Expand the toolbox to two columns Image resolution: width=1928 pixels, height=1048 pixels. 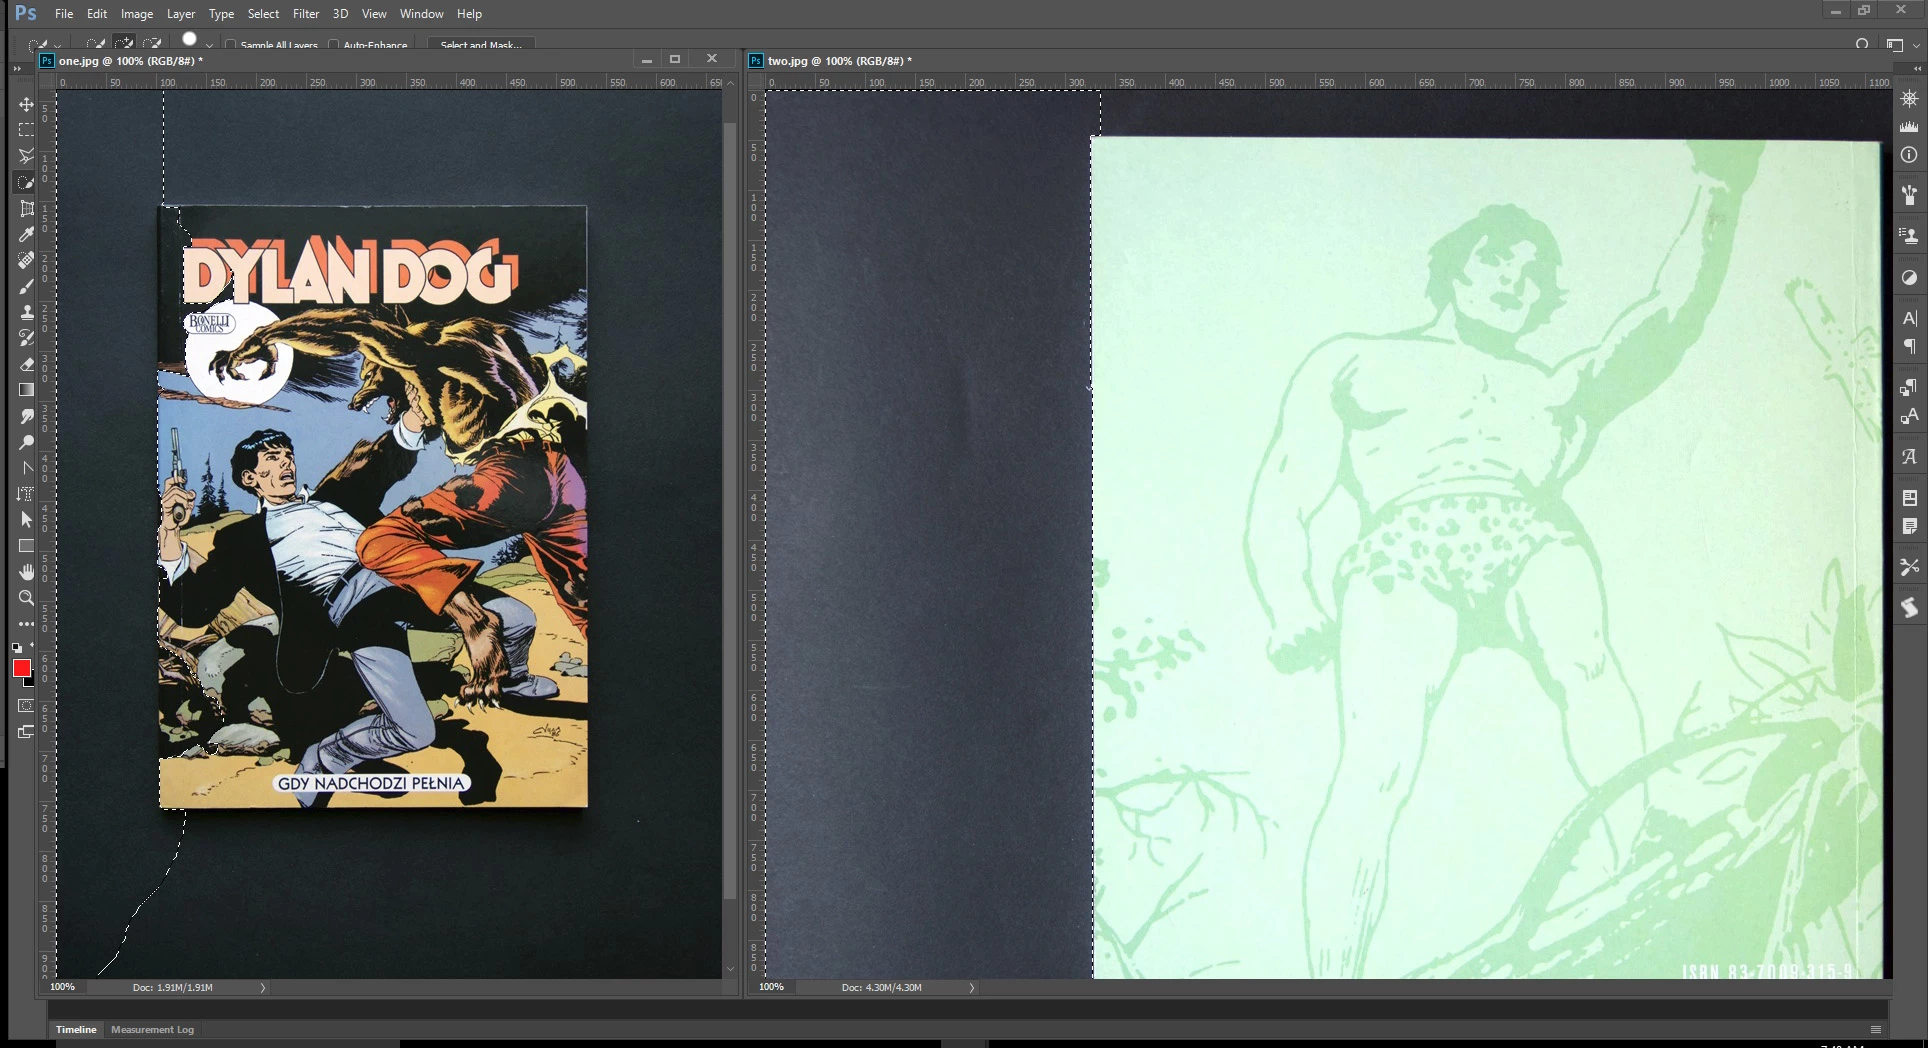click(x=16, y=68)
